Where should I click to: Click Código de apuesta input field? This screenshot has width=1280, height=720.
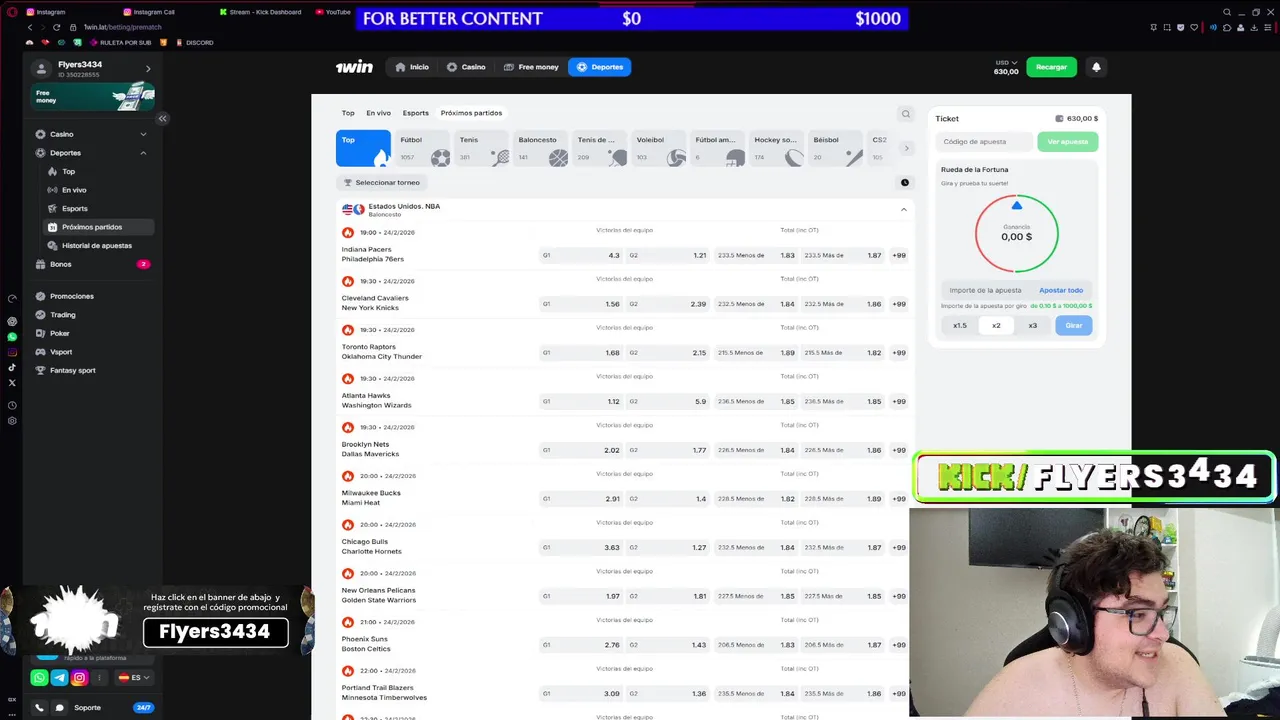pyautogui.click(x=984, y=142)
